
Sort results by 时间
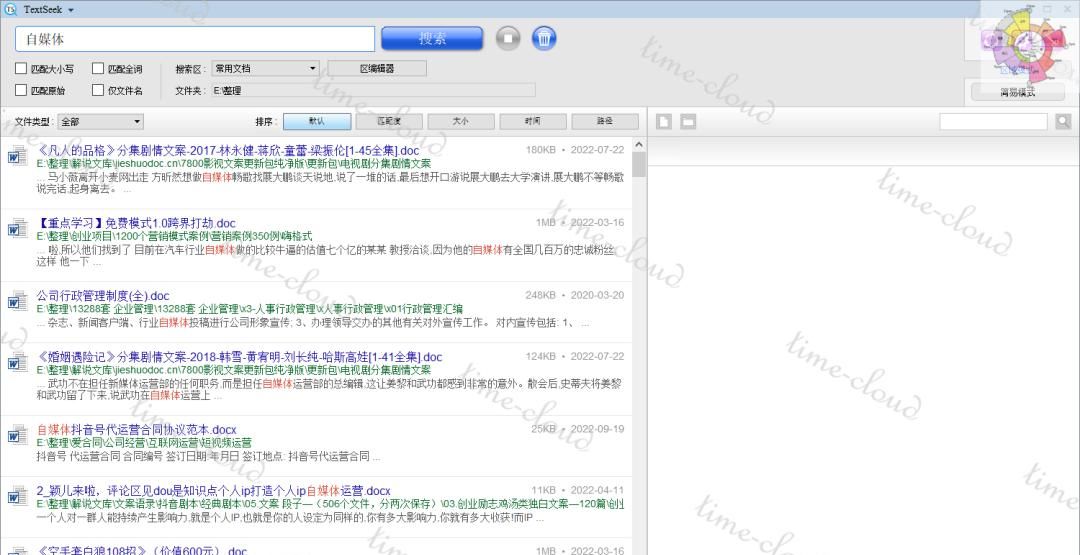coord(532,121)
